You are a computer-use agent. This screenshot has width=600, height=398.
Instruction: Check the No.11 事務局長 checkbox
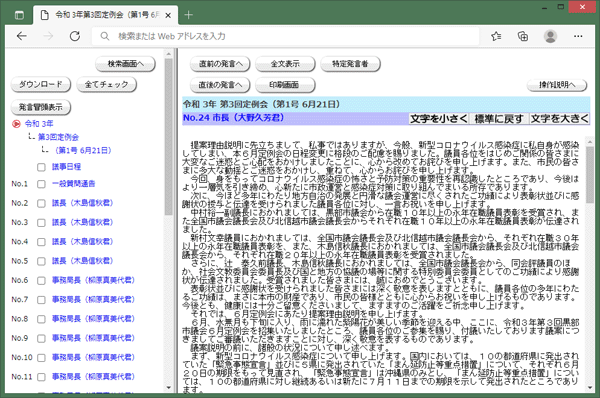[41, 377]
